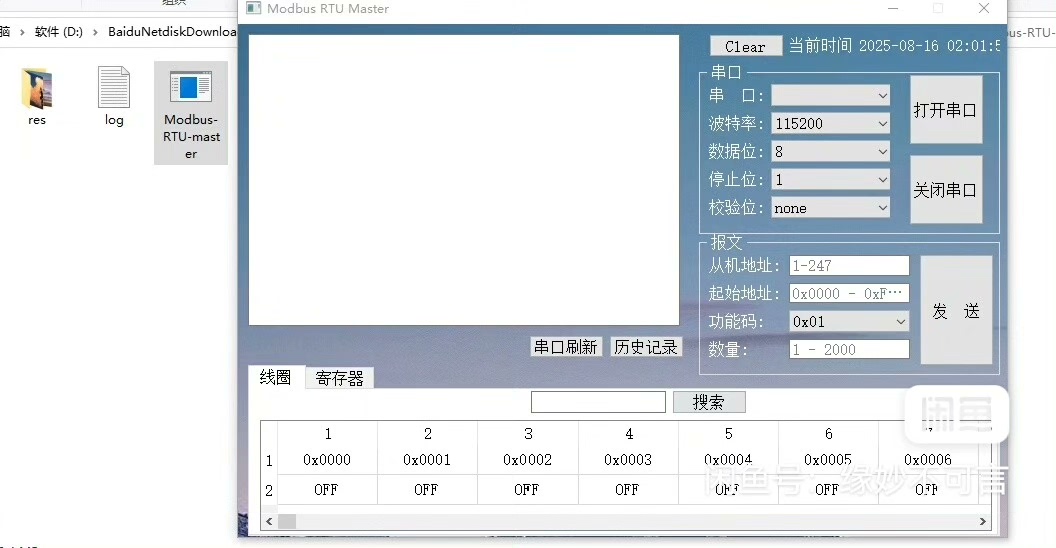The width and height of the screenshot is (1056, 548).
Task: Open the 校验位 parity dropdown
Action: click(830, 208)
